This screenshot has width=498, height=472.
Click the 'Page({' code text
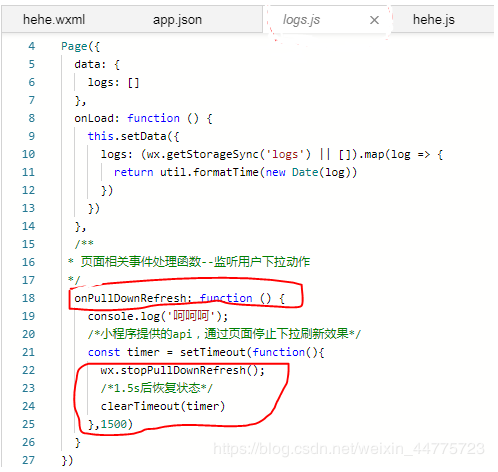(x=80, y=46)
